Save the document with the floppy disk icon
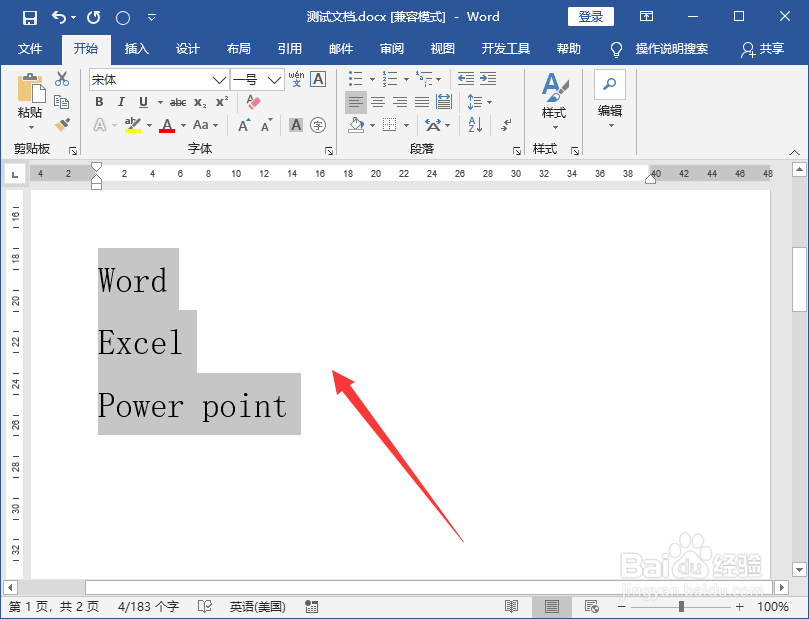 pos(30,18)
